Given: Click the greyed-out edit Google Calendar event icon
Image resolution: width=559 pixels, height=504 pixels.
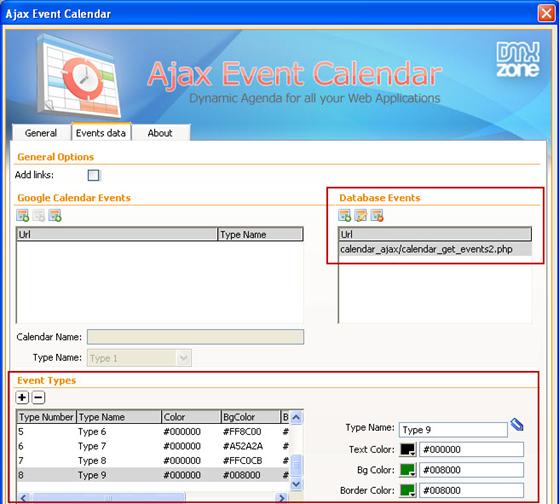Looking at the screenshot, I should [x=39, y=216].
